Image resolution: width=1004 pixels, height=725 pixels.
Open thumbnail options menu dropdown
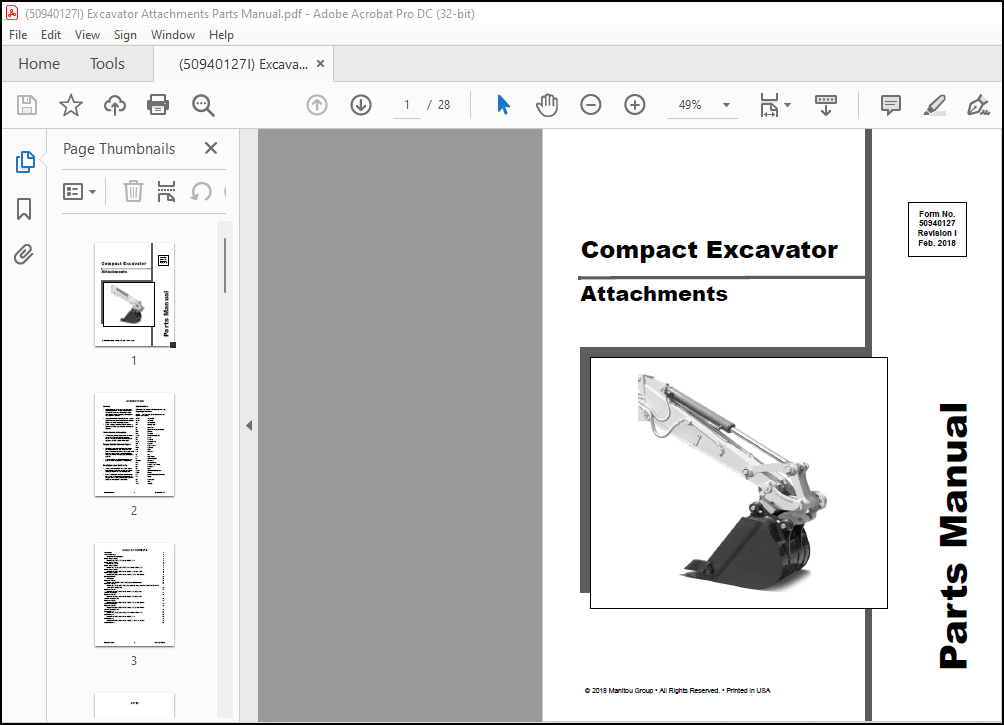point(79,191)
